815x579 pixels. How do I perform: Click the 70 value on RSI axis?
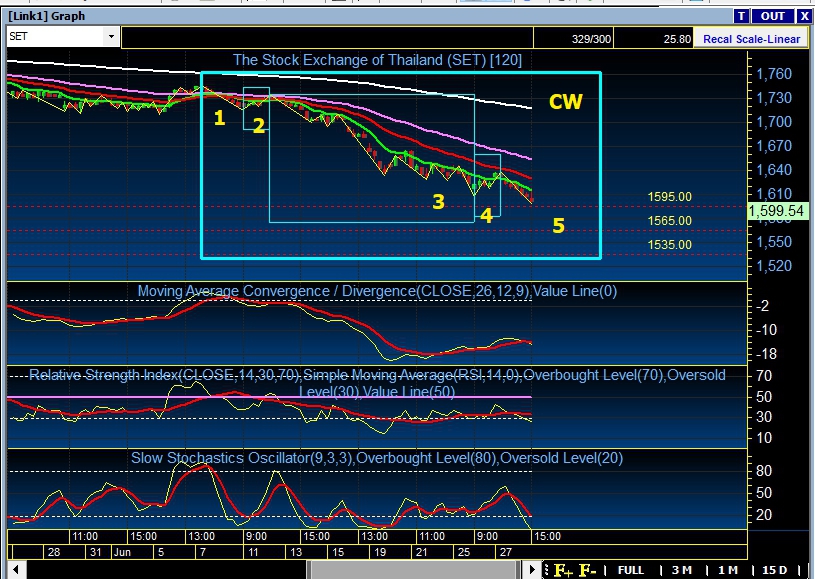(764, 376)
